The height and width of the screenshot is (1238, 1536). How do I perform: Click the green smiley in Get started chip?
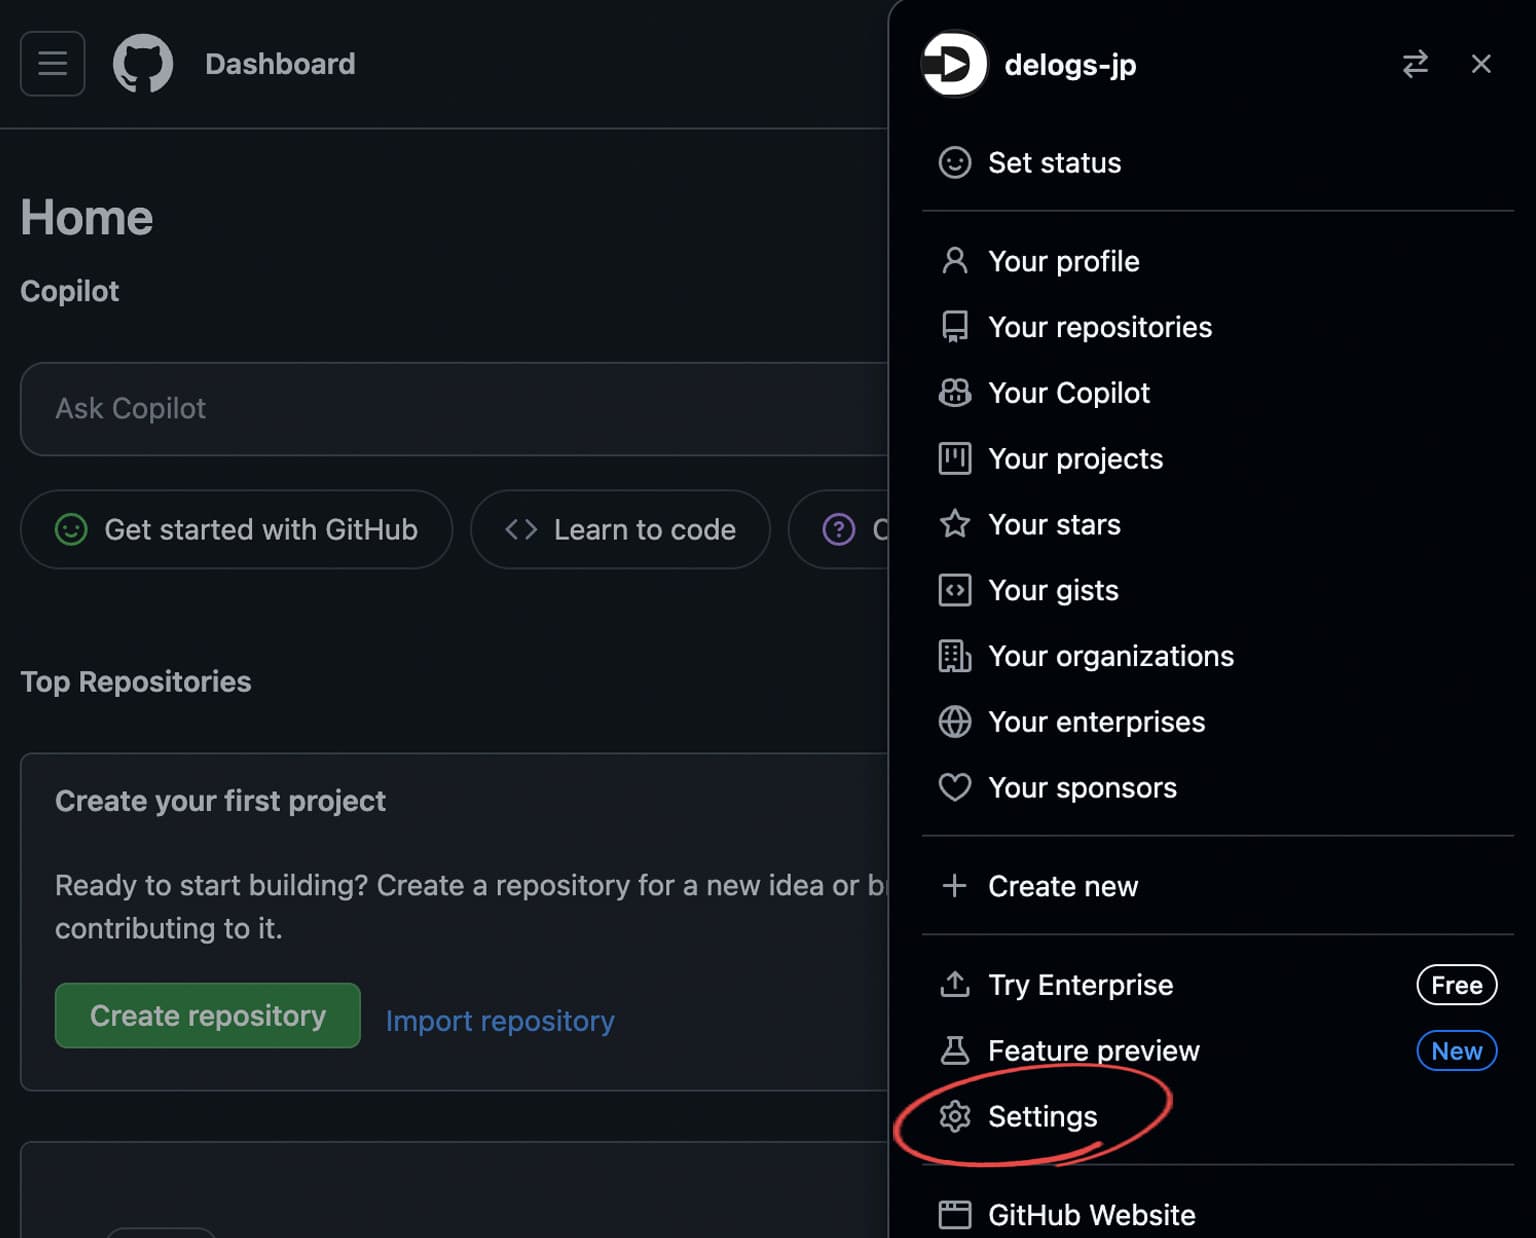tap(71, 529)
